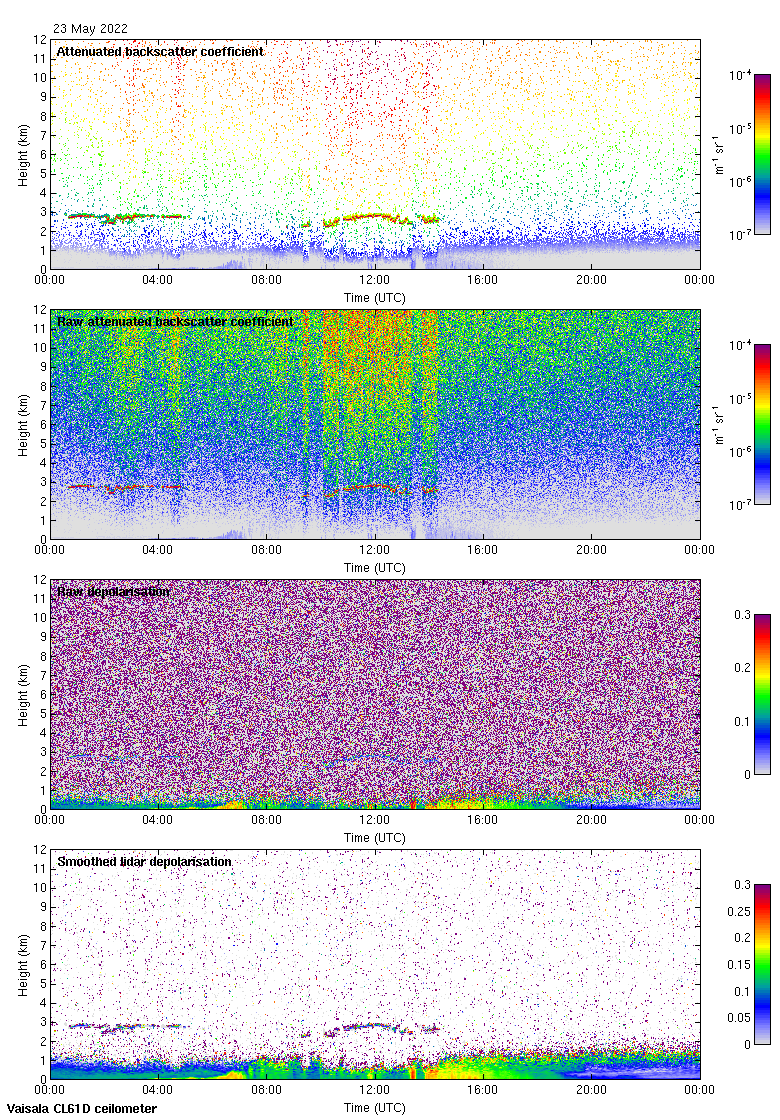Click the m⁻¹ sr⁻¹ unit label beside the Raw attenuated backscatter colorbar

pos(719,424)
